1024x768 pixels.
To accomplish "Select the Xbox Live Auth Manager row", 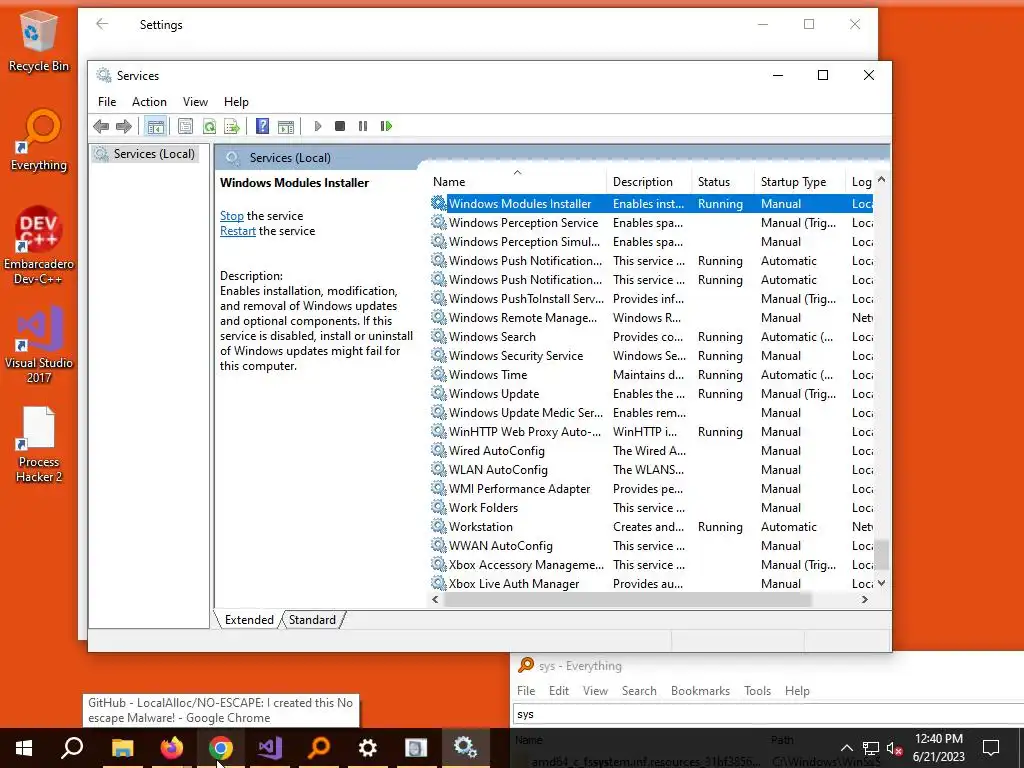I will coord(651,583).
